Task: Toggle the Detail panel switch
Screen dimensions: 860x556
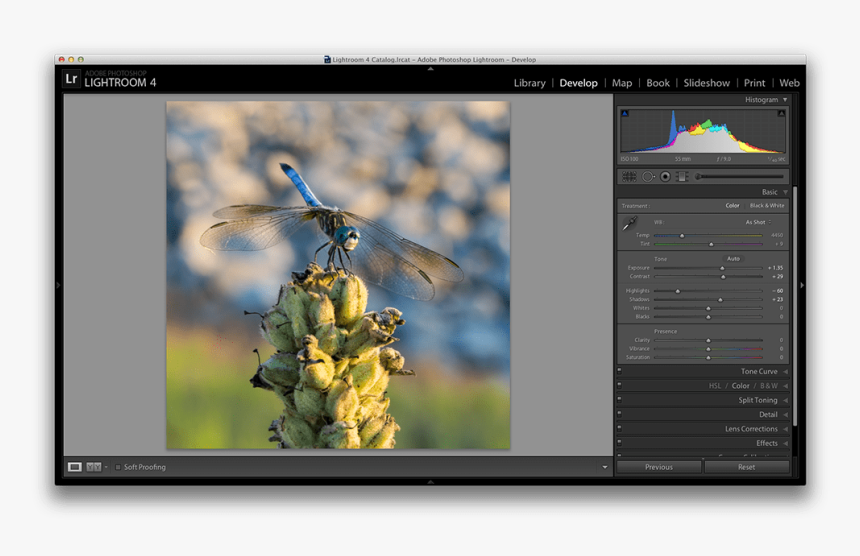Action: [x=619, y=414]
